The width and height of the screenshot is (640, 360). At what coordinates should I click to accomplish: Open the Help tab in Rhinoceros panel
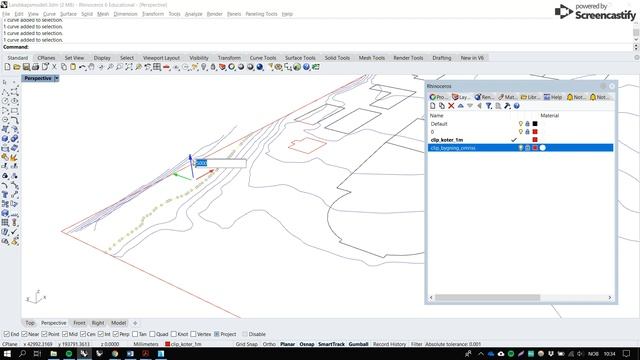click(553, 97)
